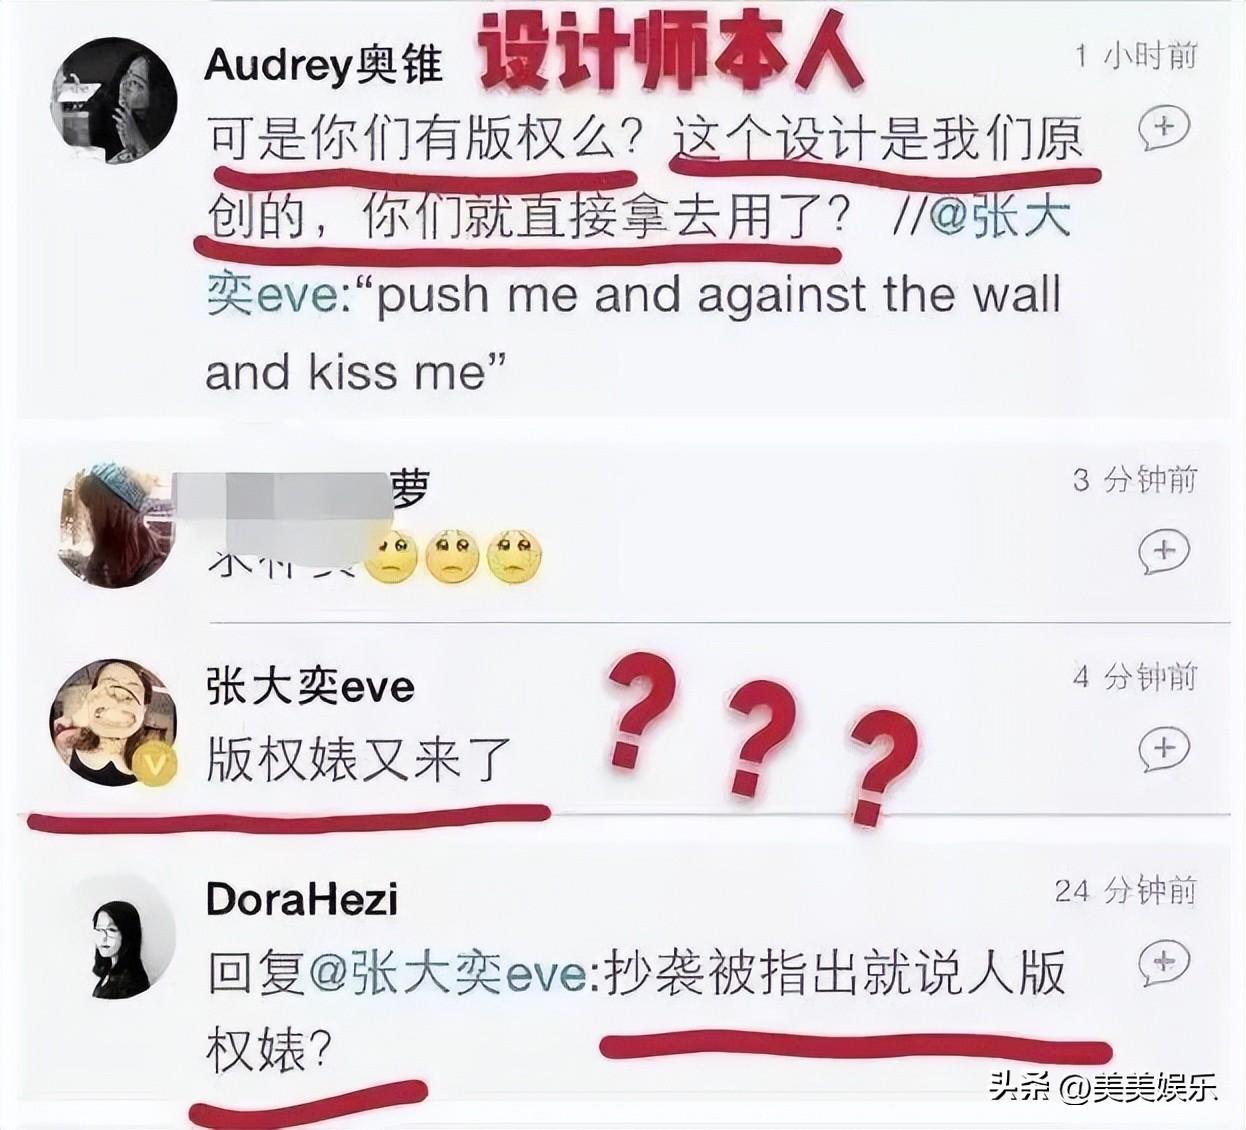Click username 张大奕eve above 版权婊又来了
Screen dimensions: 1246x1130
point(310,687)
